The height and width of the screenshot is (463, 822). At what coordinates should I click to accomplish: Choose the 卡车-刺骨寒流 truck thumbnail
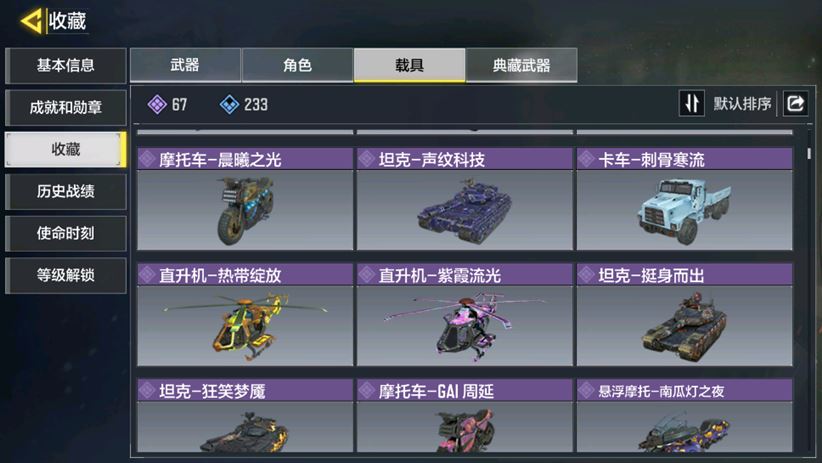point(685,199)
